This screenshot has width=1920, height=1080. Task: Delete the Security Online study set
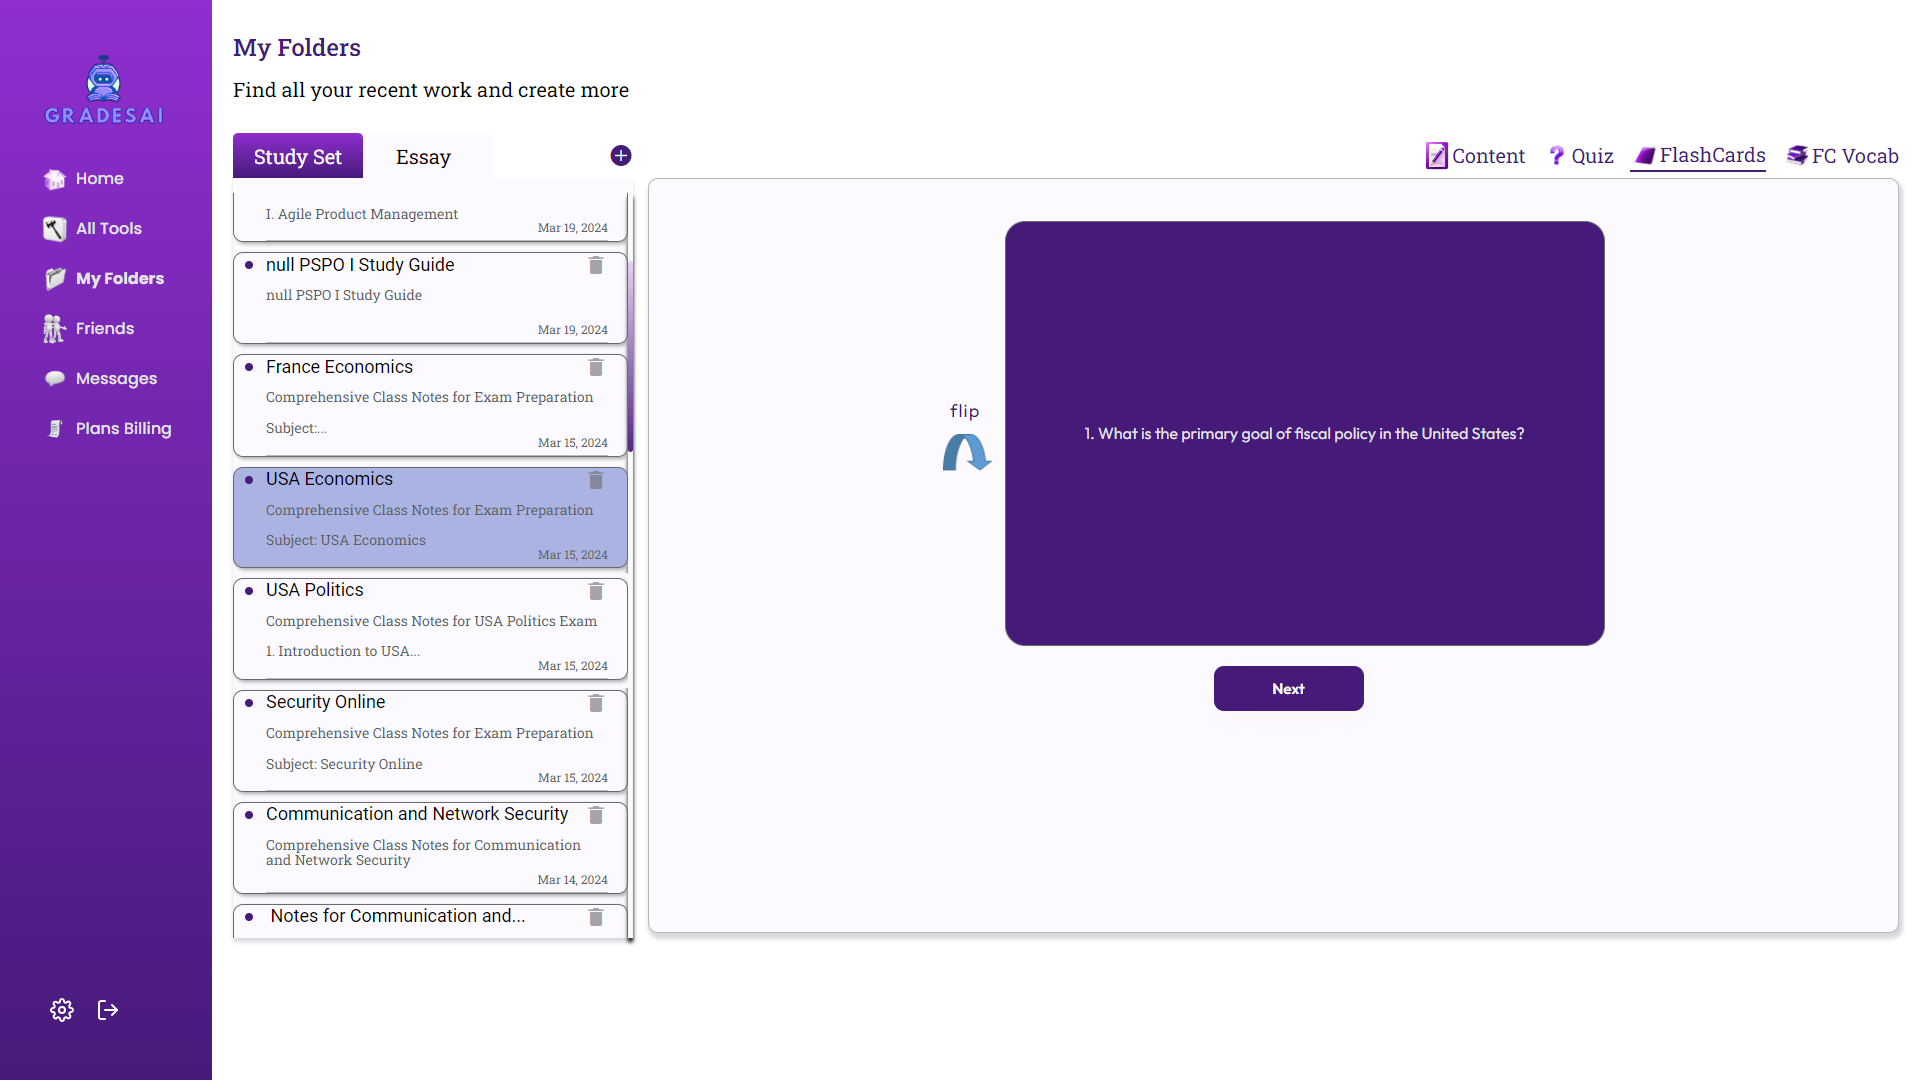596,703
